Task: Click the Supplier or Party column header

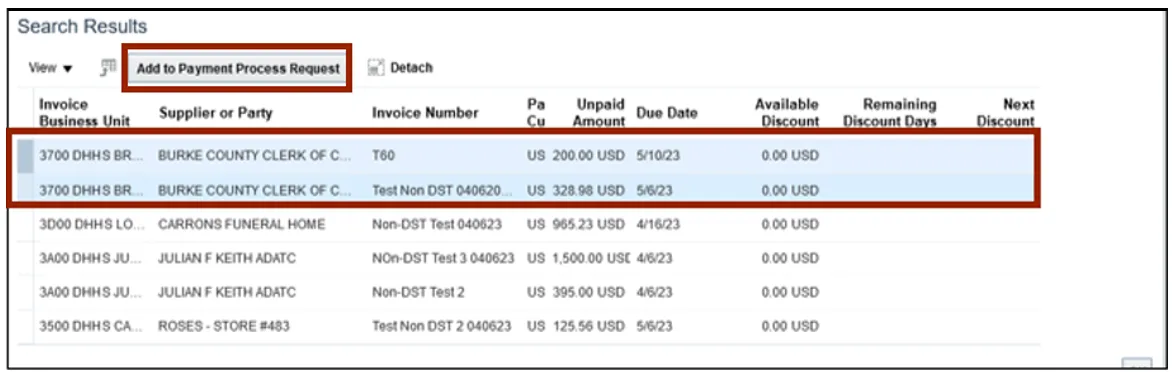Action: pos(215,114)
